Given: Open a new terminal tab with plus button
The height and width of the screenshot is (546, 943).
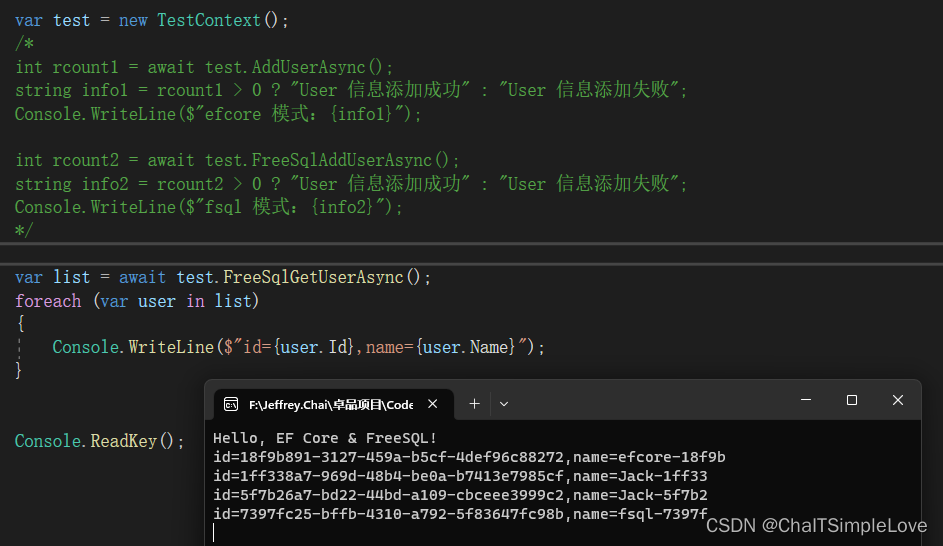Looking at the screenshot, I should pyautogui.click(x=475, y=404).
